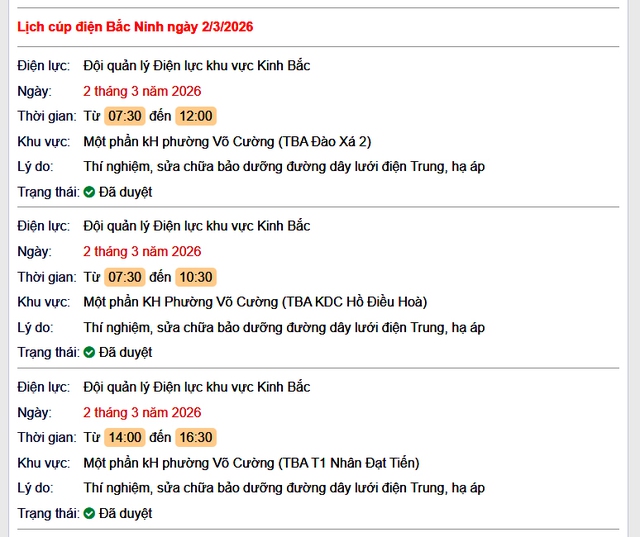Open the Lịch cúp điện Bắc Ninh heading
Screen dimensions: 640x537
click(x=135, y=26)
